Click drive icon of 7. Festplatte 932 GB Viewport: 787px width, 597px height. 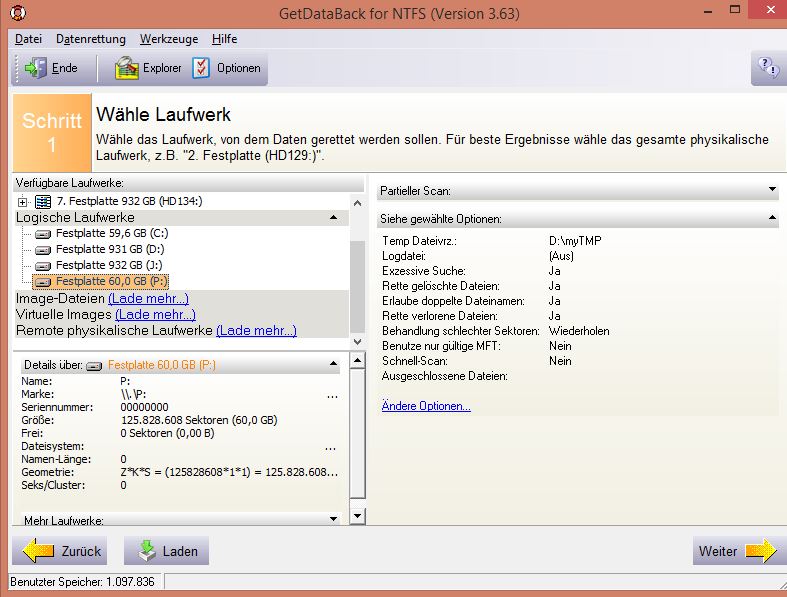tap(43, 202)
